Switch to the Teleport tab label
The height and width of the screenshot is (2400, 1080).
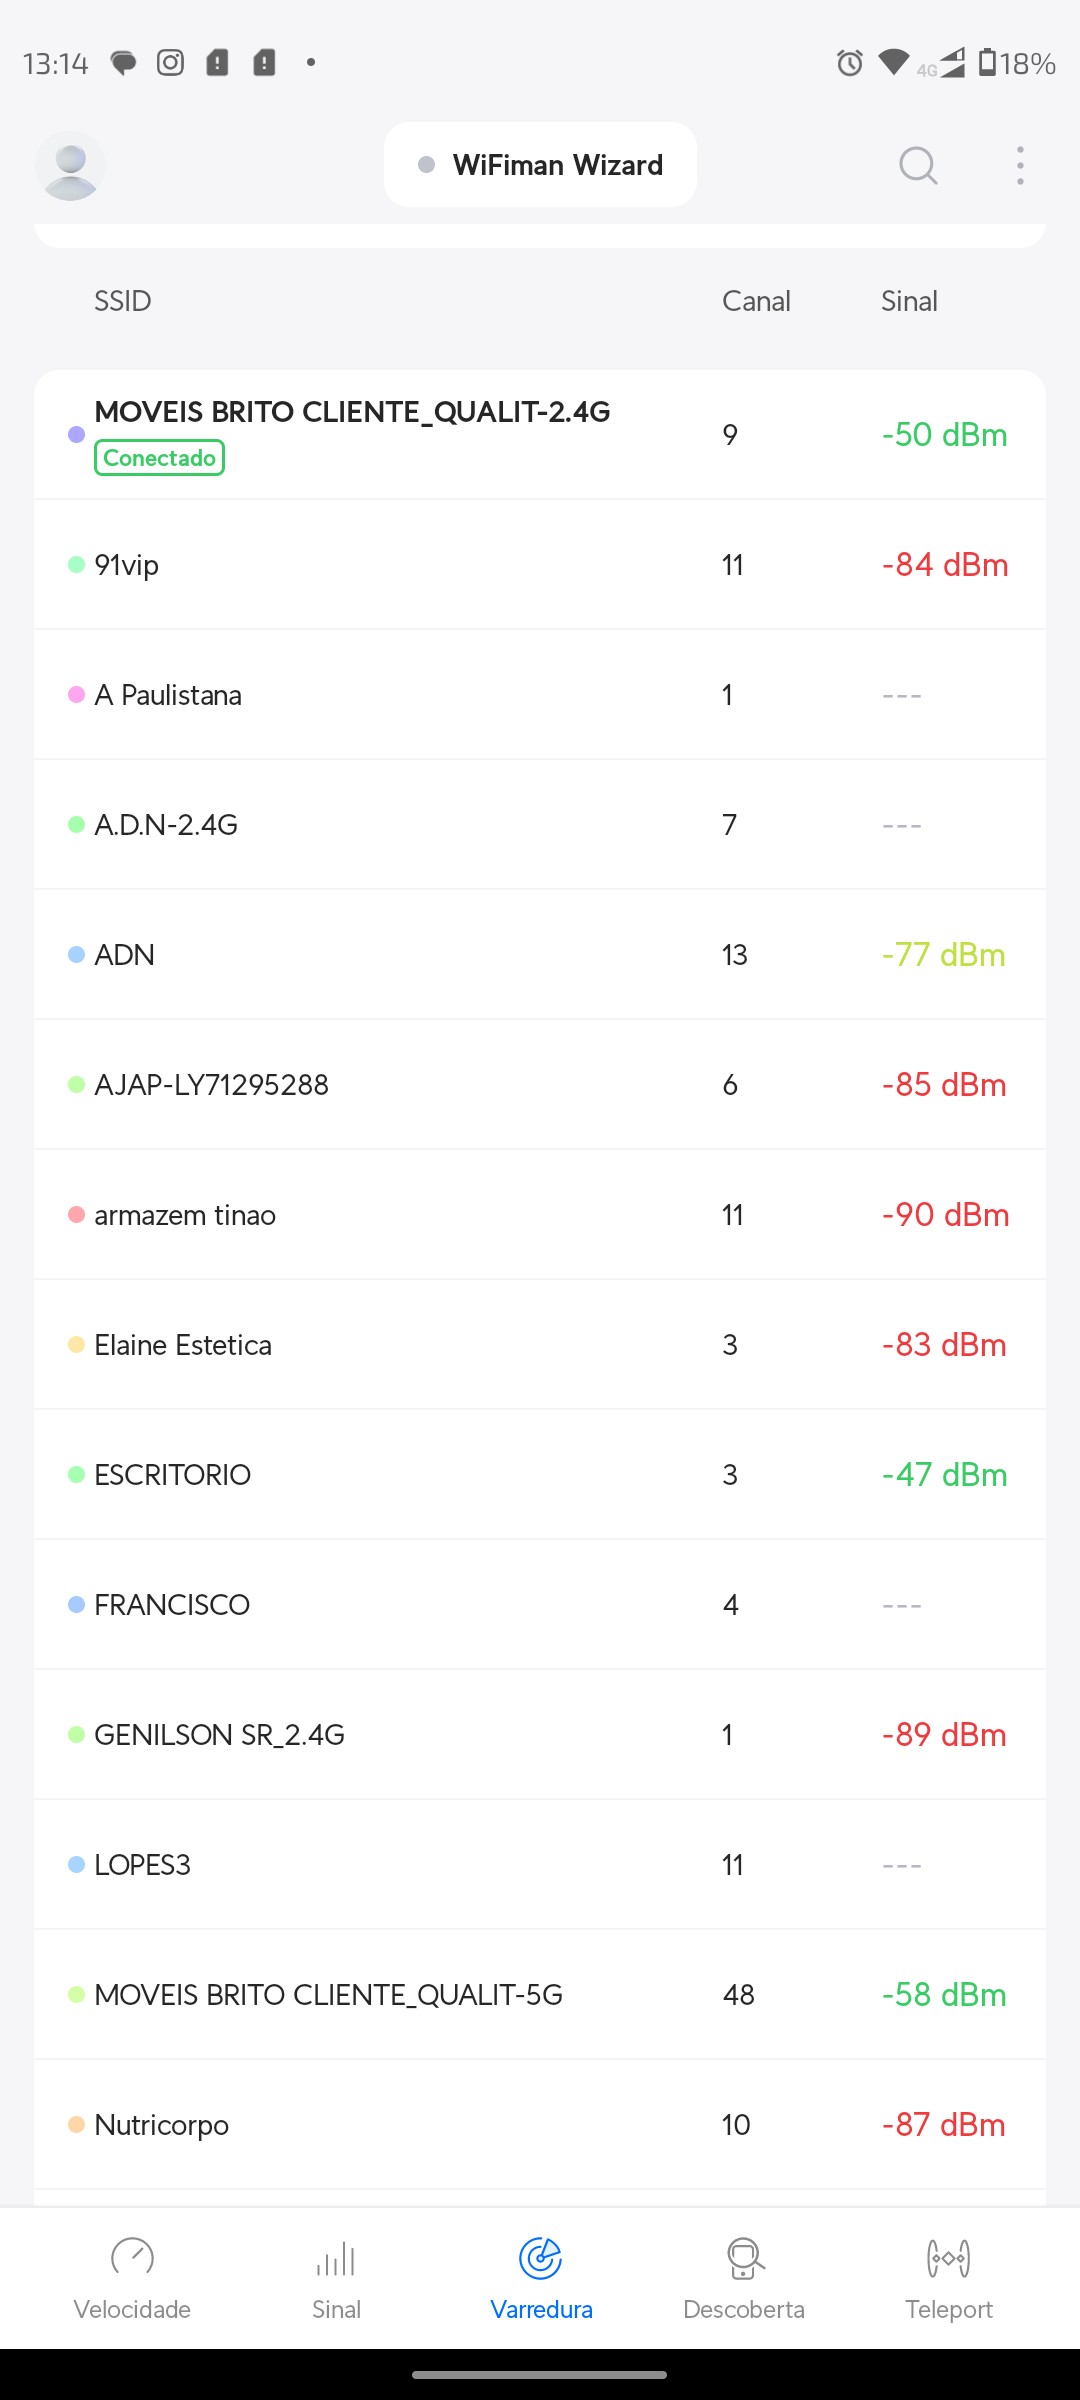(948, 2309)
